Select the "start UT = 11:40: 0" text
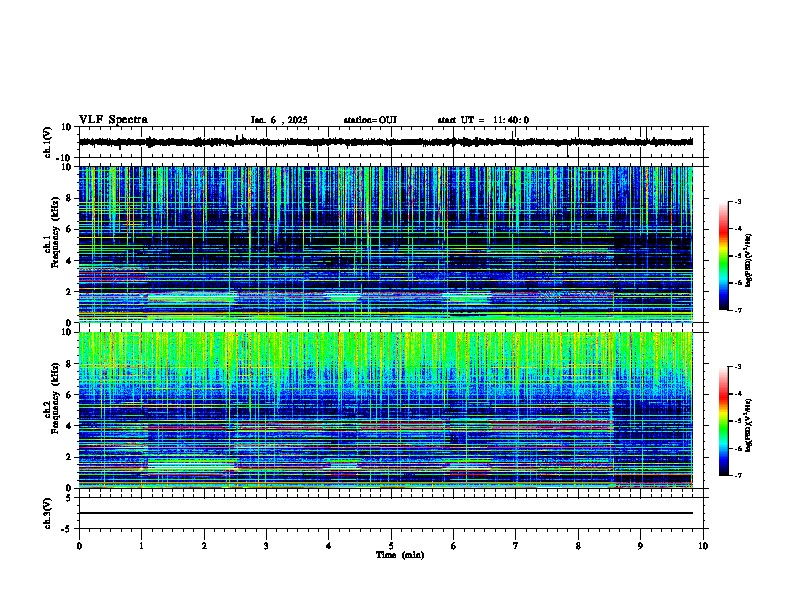The height and width of the screenshot is (612, 792). click(483, 120)
